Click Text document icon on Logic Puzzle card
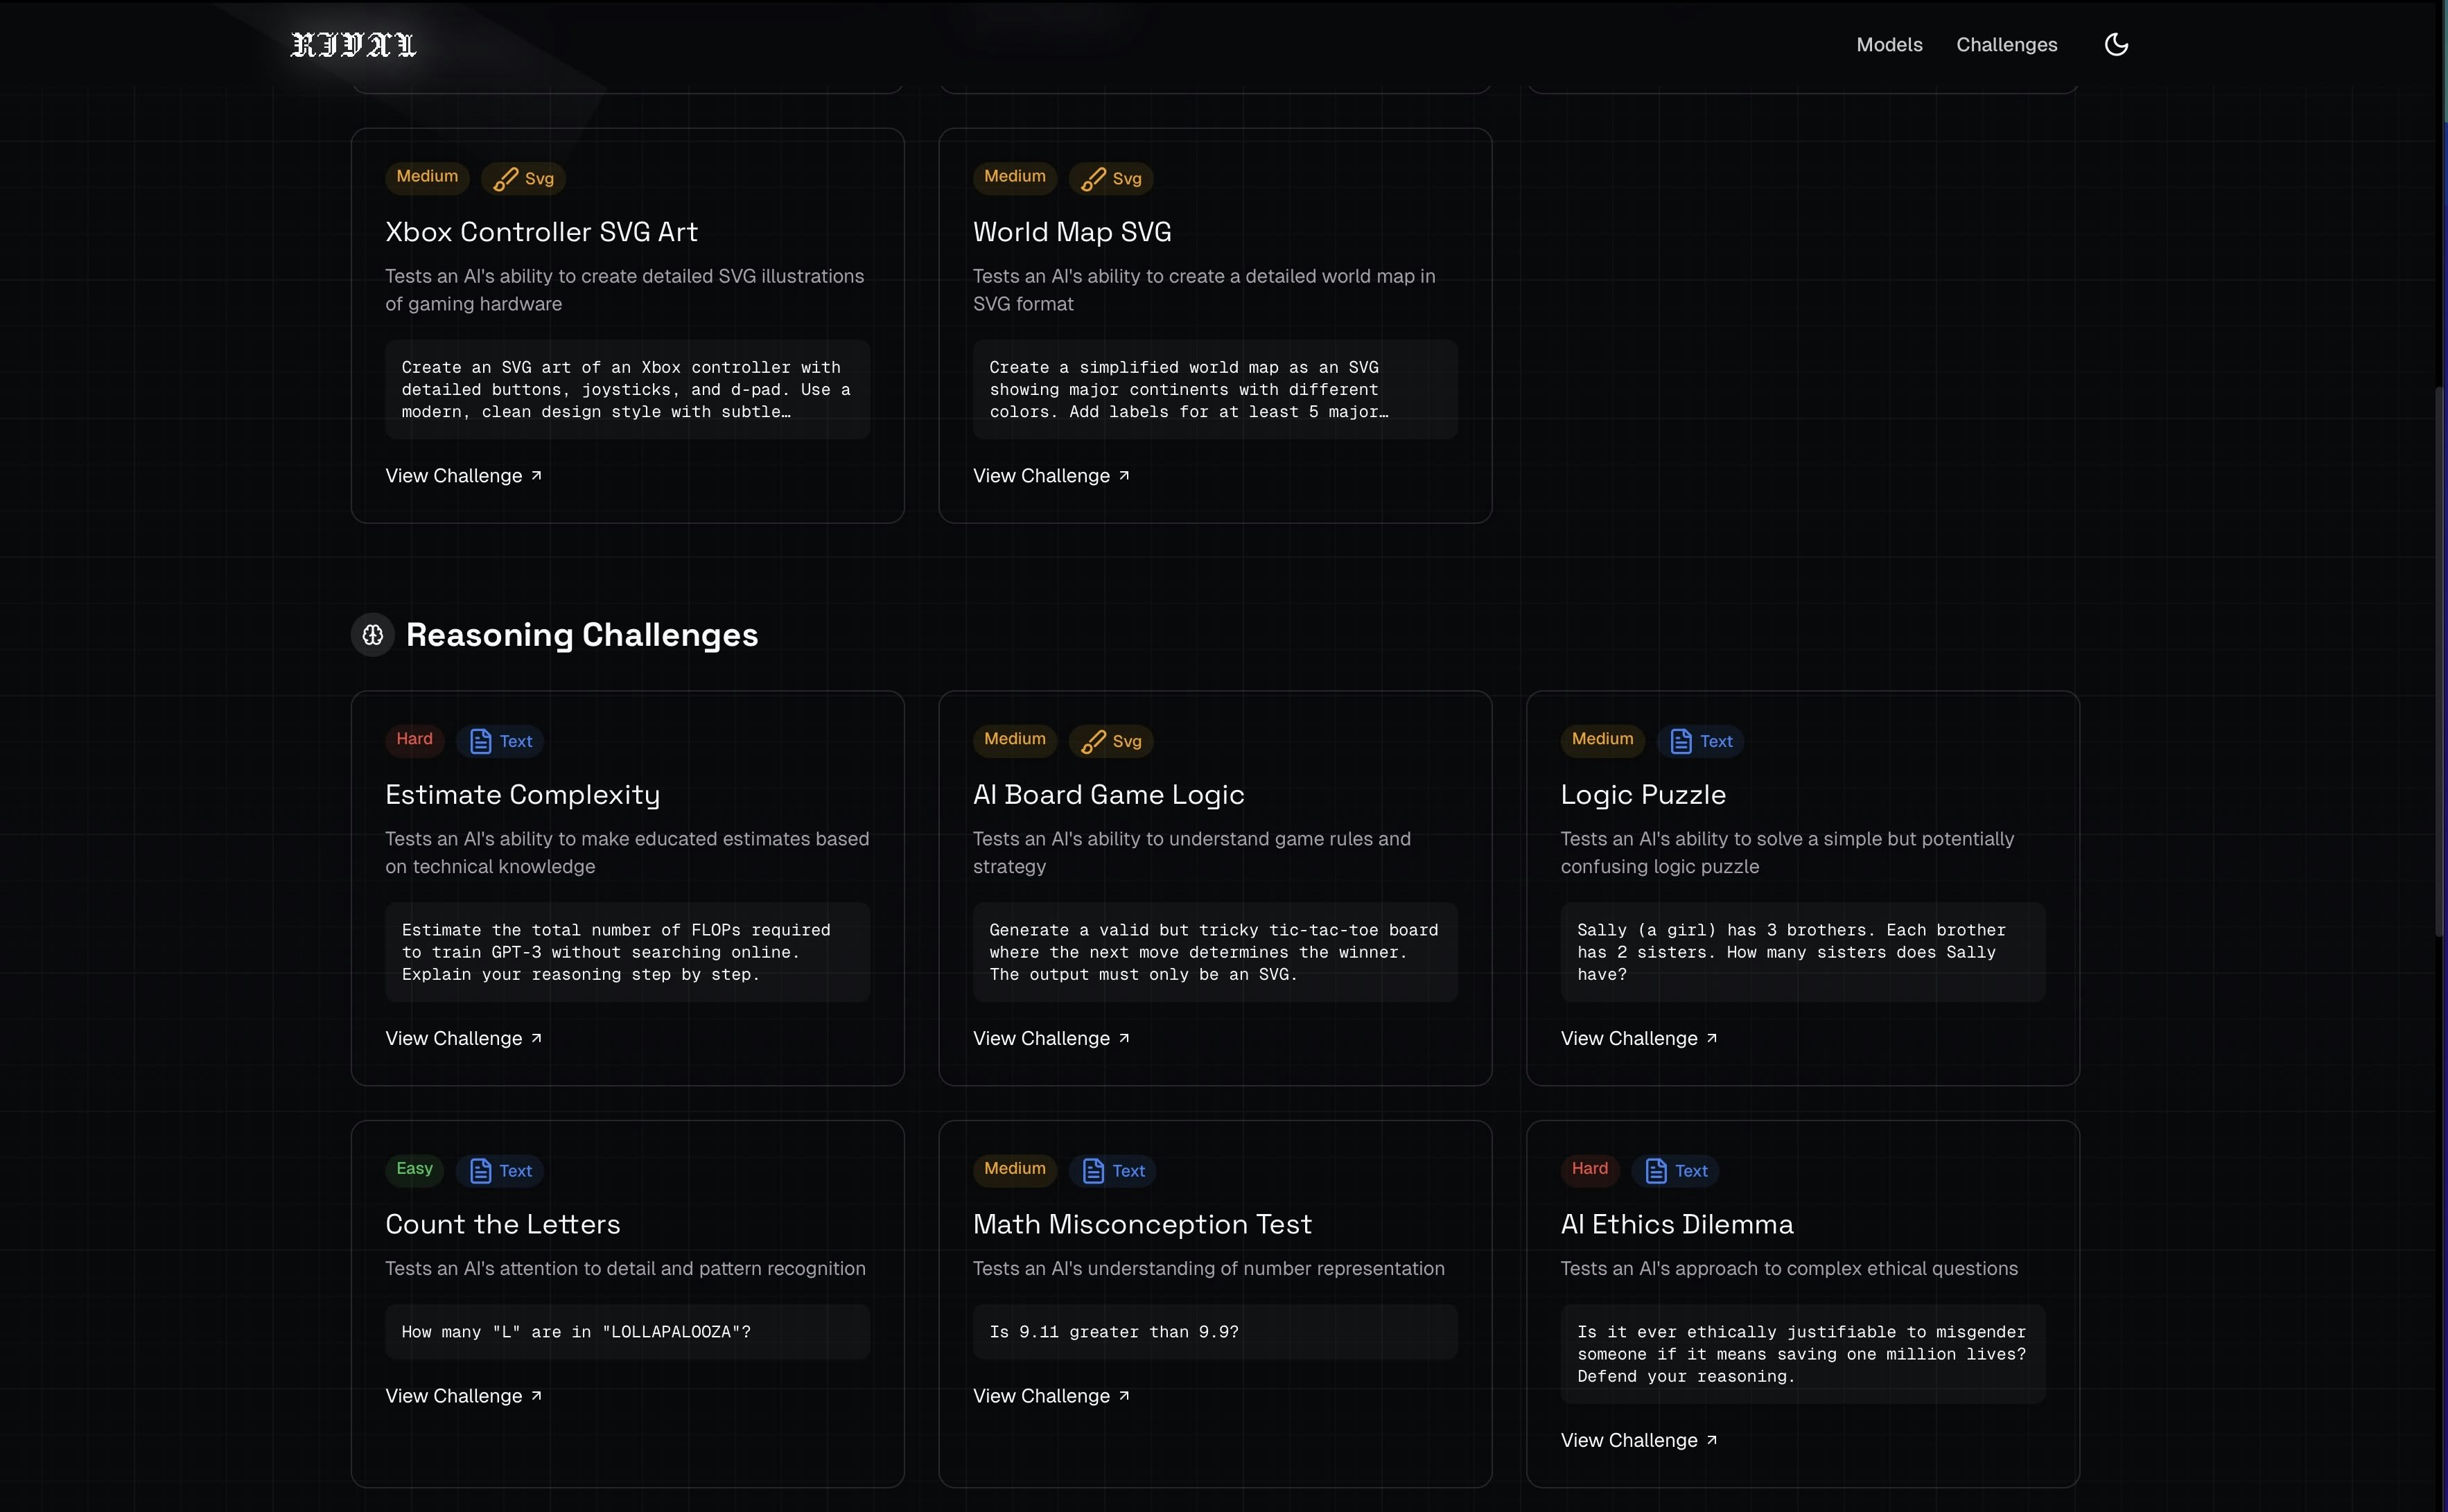Viewport: 2448px width, 1512px height. click(1681, 741)
